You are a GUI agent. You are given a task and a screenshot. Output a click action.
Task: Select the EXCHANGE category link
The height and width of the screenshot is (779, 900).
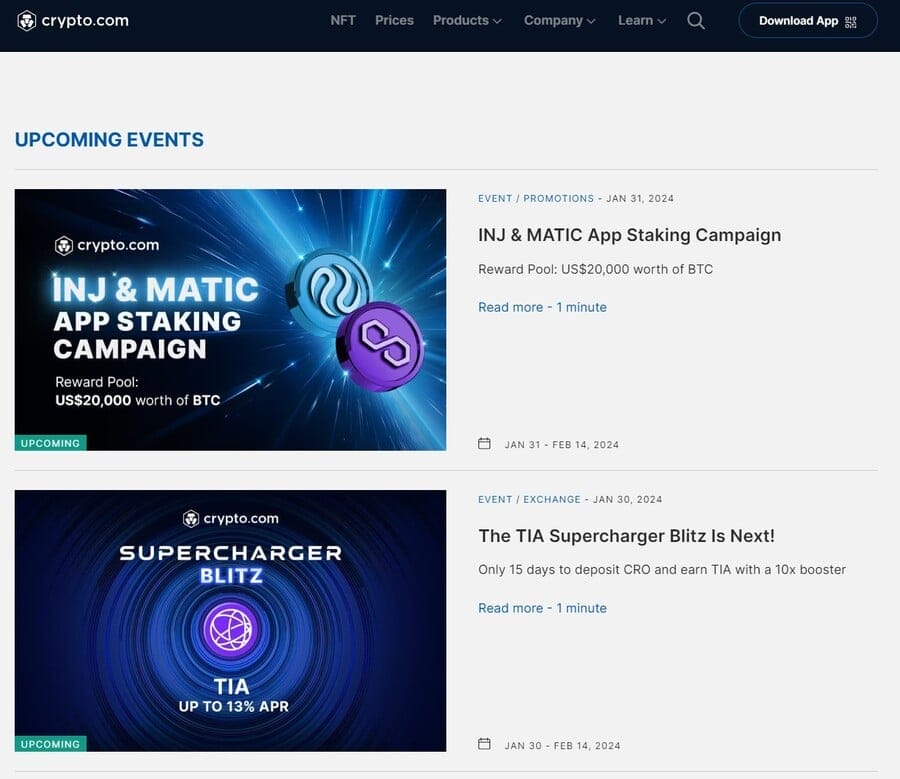(552, 499)
